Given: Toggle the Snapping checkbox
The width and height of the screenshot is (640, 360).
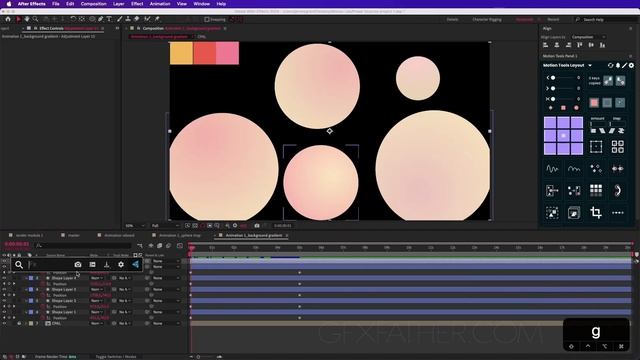Looking at the screenshot, I should (x=207, y=19).
